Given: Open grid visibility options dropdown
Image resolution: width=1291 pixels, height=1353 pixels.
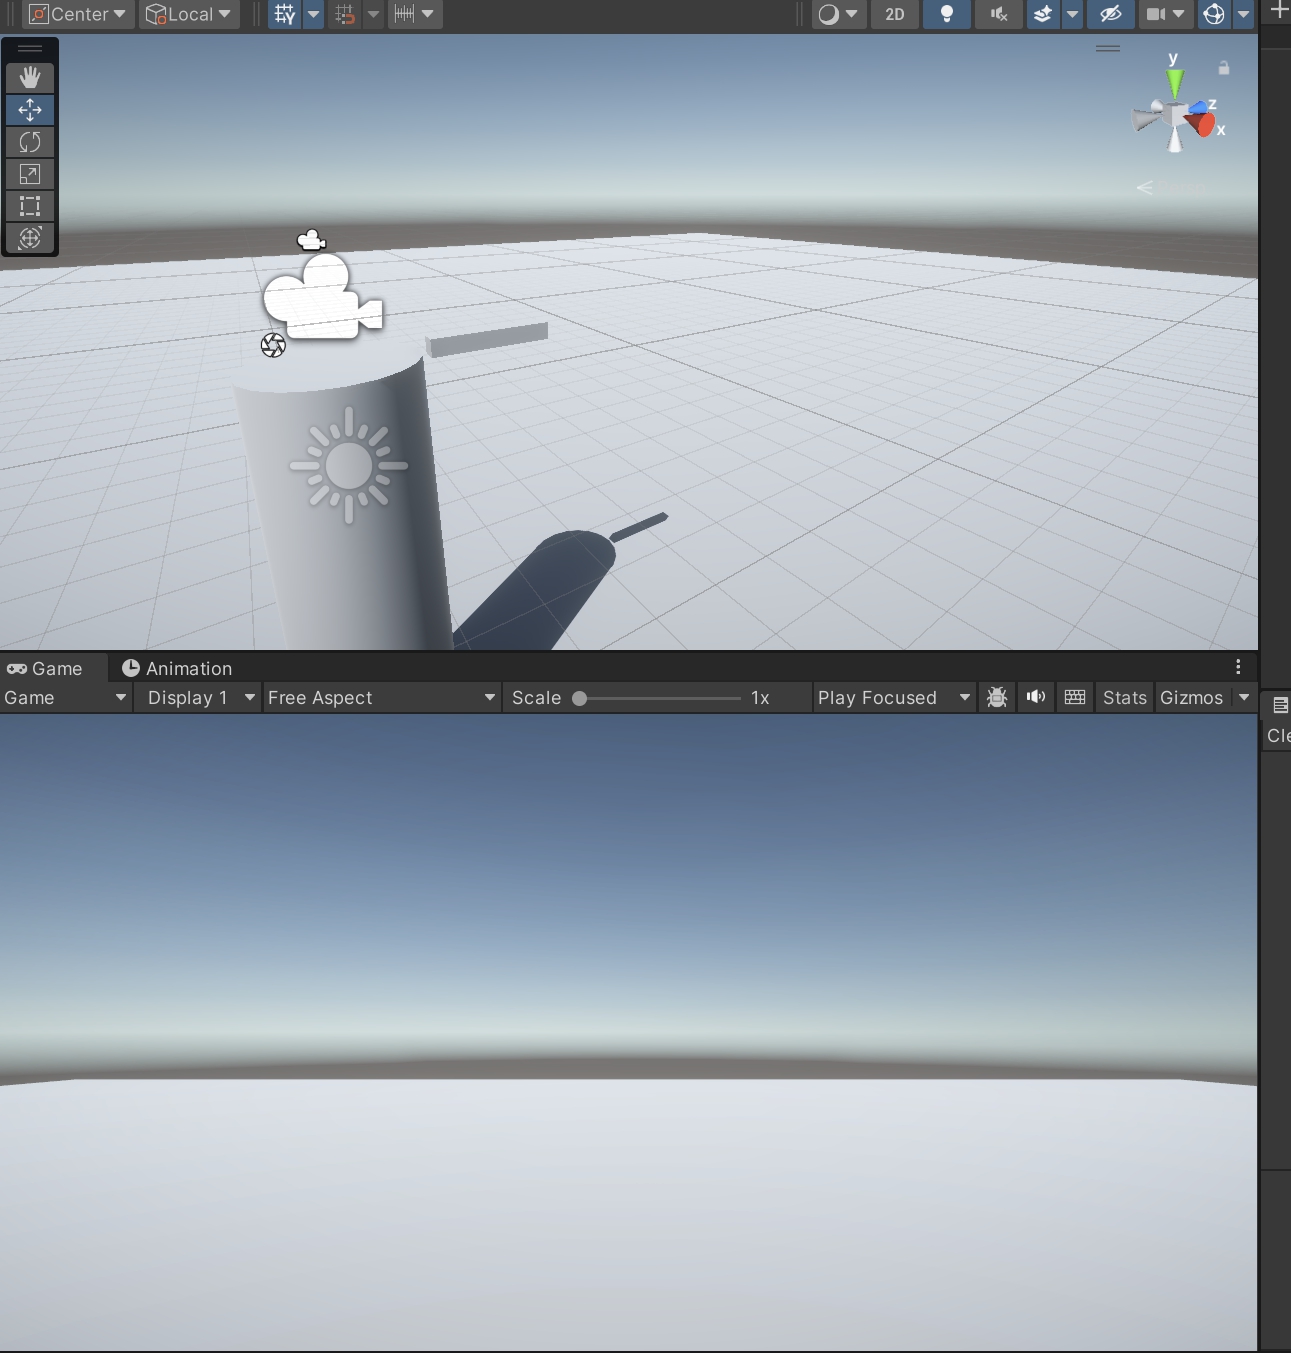Looking at the screenshot, I should coord(313,14).
